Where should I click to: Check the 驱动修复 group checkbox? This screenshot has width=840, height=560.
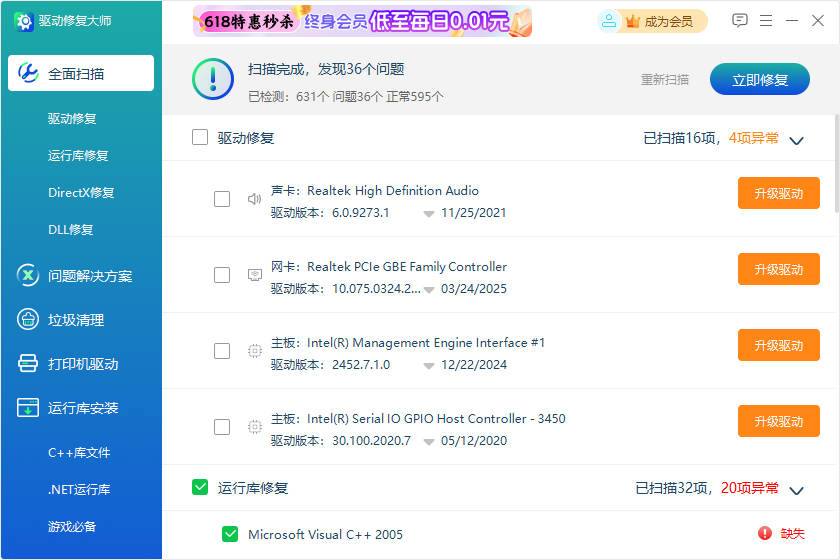click(x=200, y=137)
